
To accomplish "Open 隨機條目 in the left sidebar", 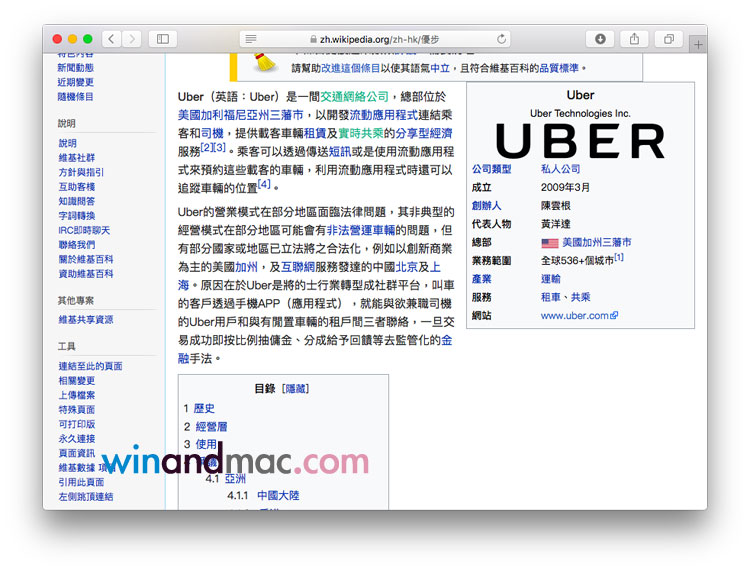I will 76,97.
